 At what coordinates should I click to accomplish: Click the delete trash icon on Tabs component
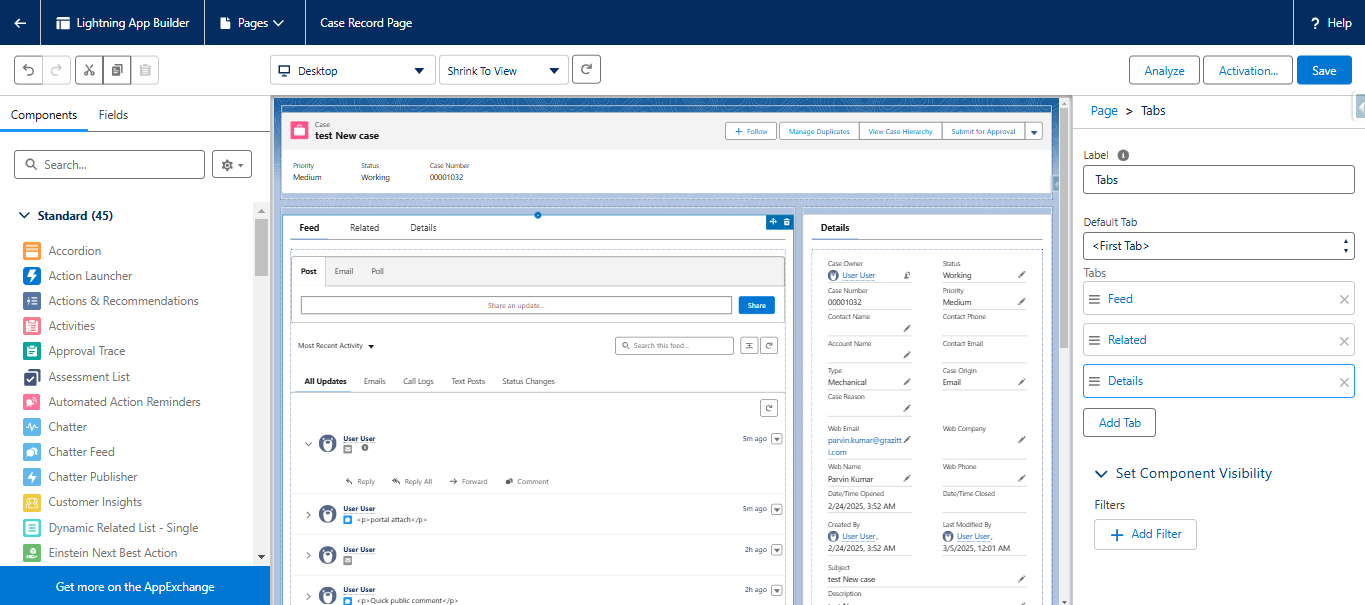click(786, 222)
